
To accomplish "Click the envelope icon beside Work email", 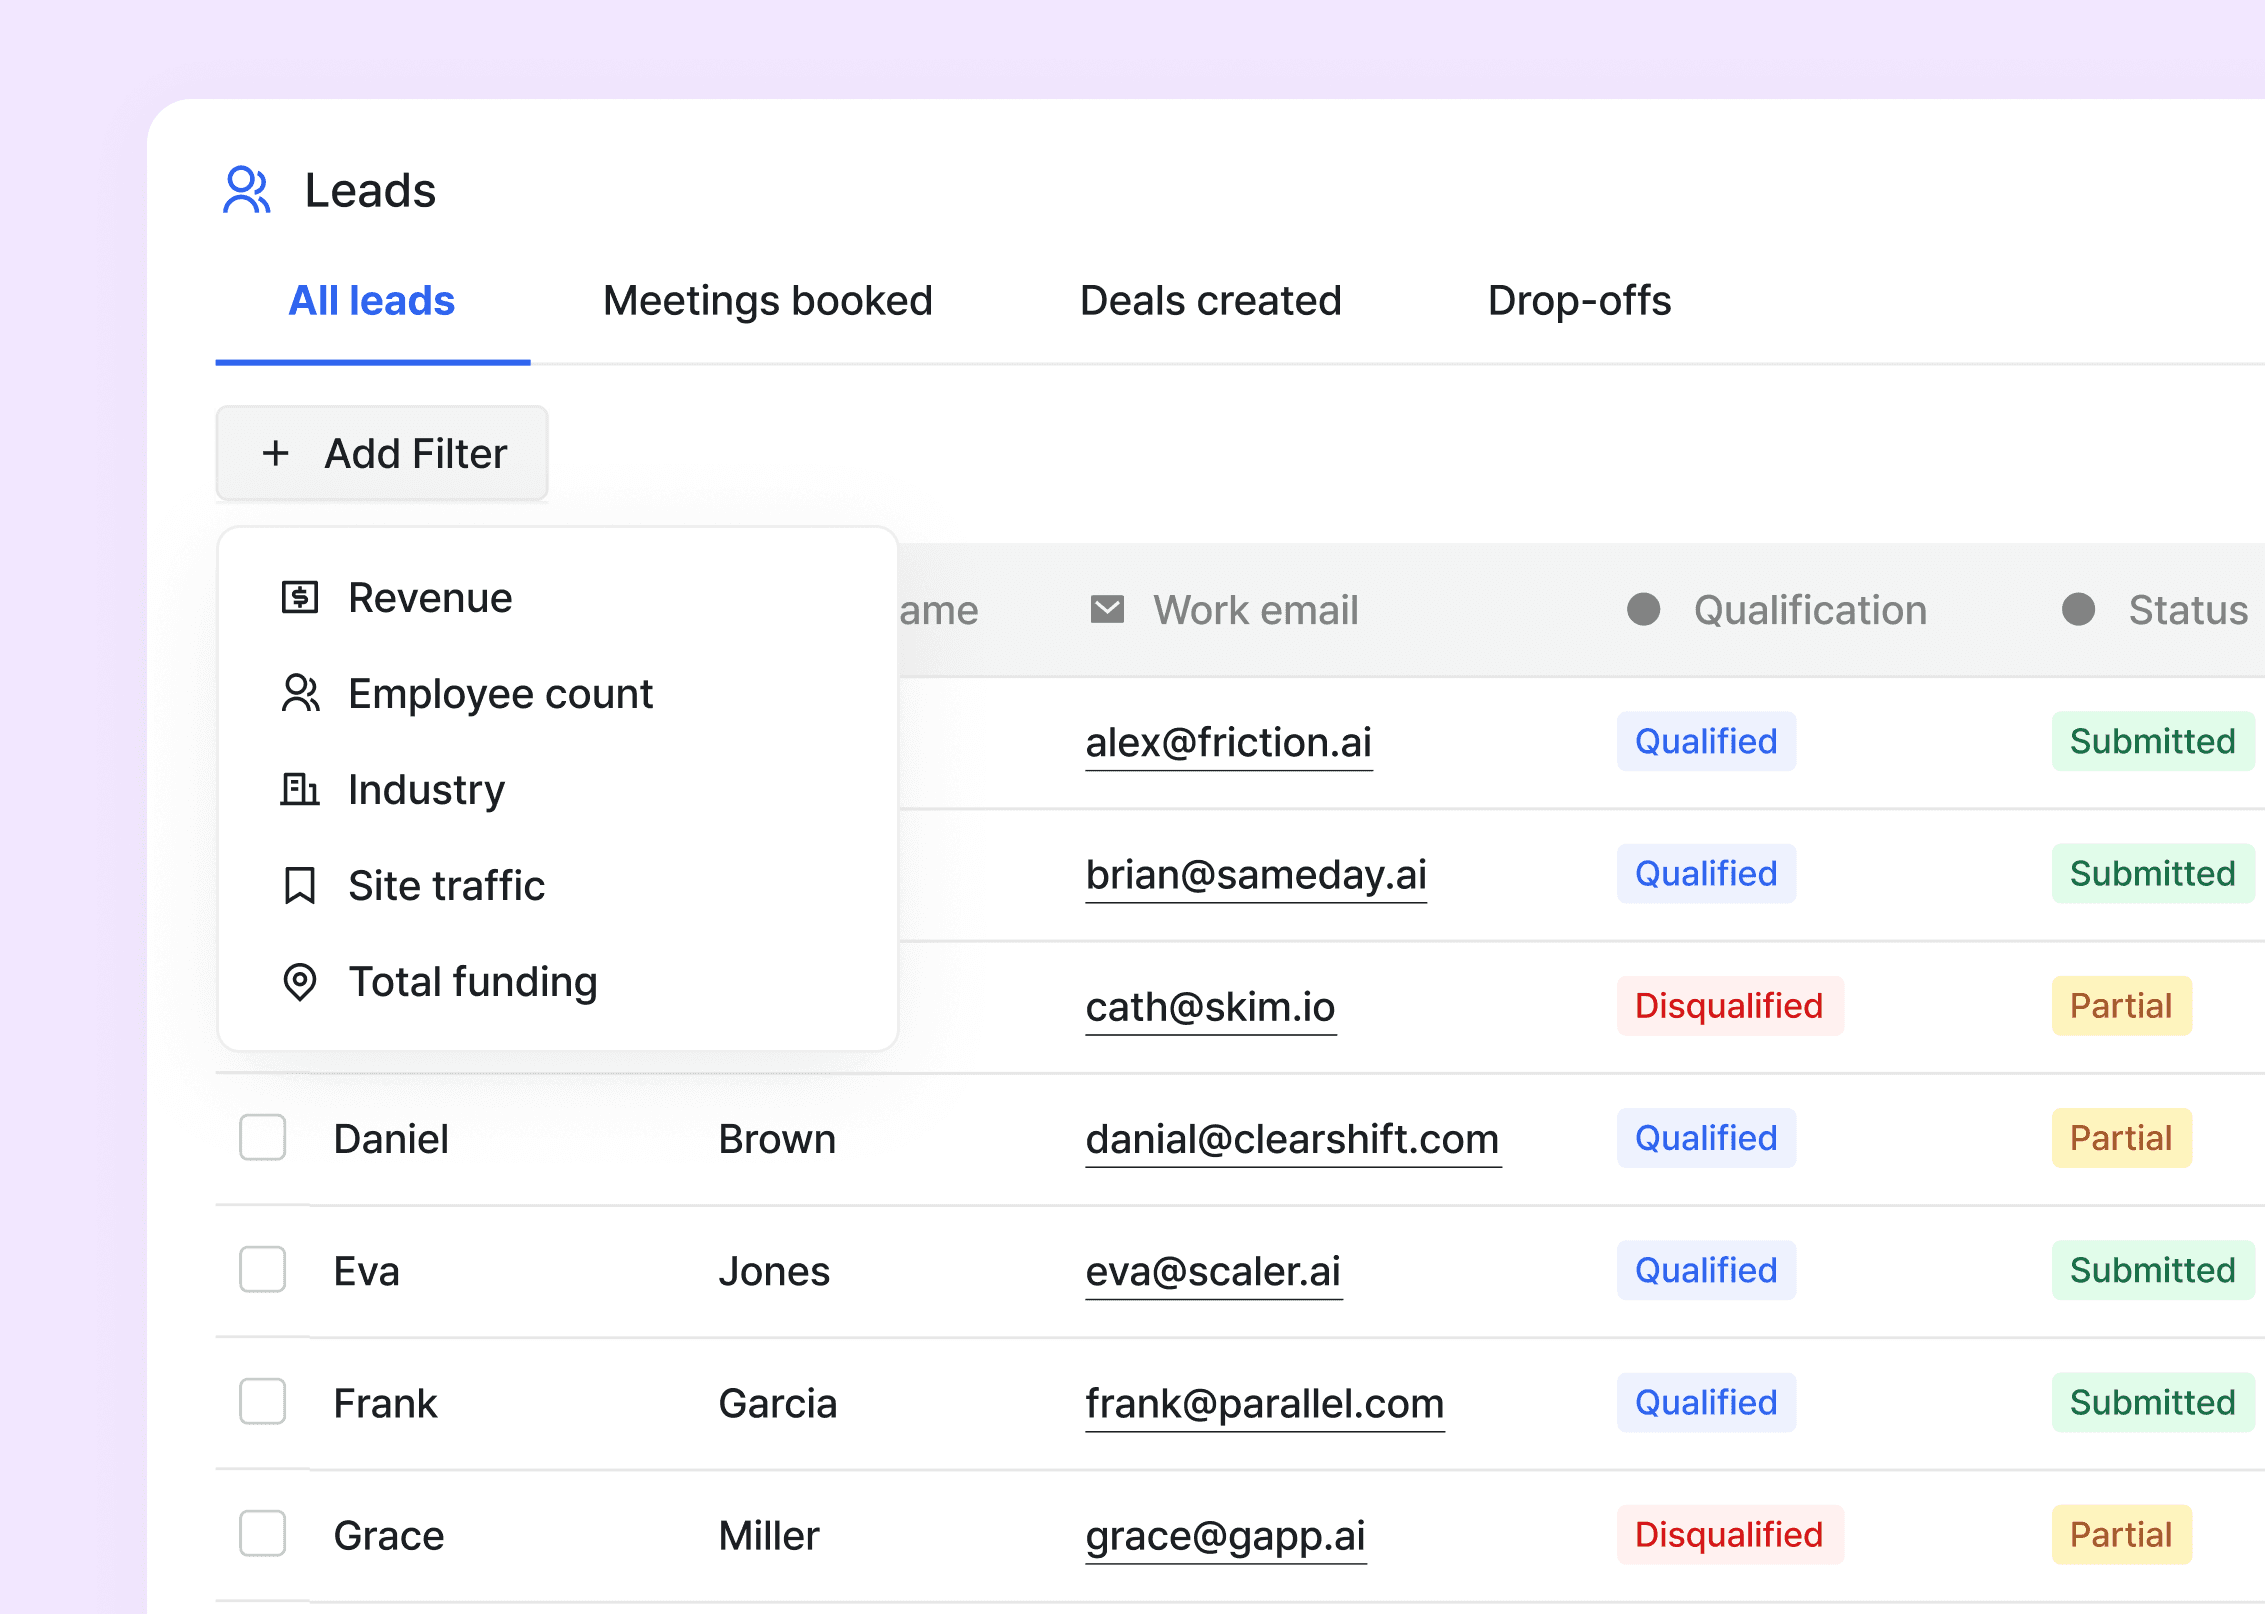I will pos(1107,610).
